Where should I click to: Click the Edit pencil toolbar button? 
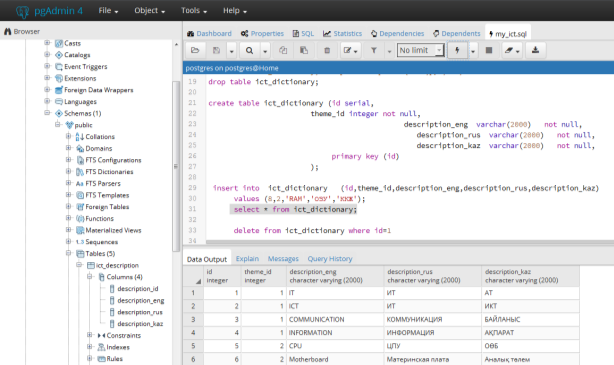point(350,50)
